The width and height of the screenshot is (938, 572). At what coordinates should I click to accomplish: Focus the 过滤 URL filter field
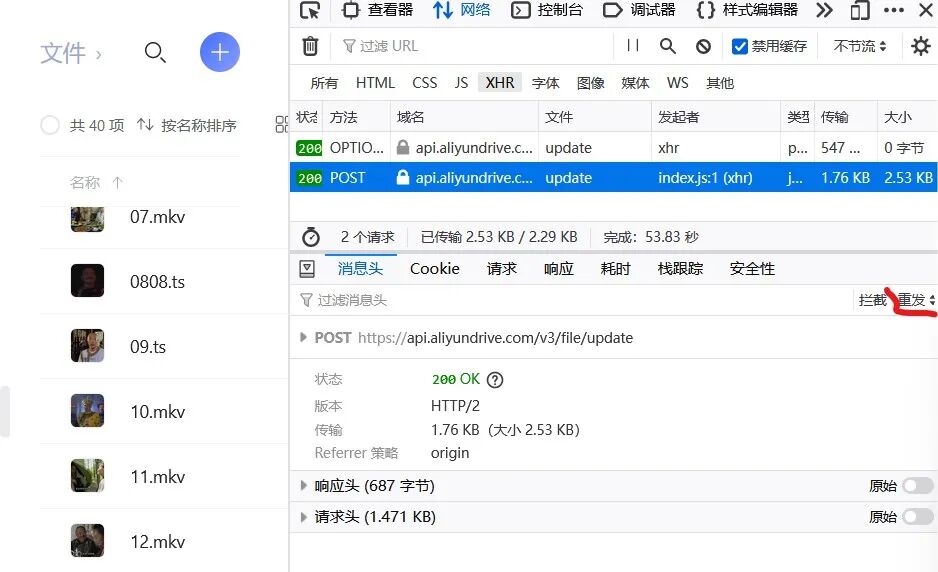476,46
